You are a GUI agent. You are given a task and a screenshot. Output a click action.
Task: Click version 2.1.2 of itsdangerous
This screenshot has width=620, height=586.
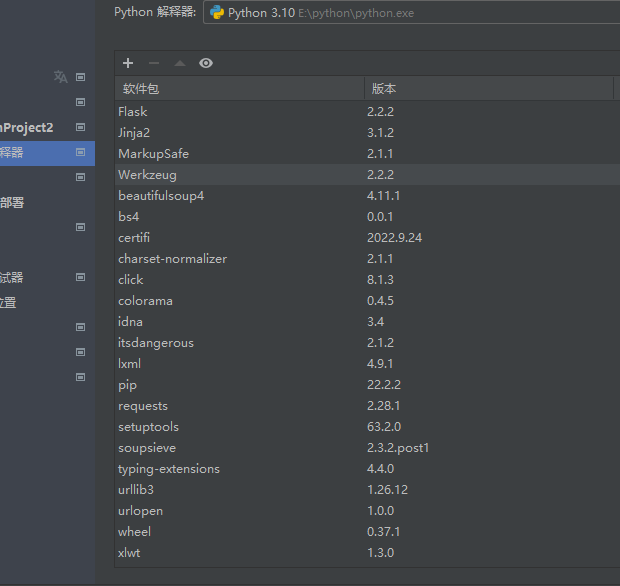click(x=380, y=342)
